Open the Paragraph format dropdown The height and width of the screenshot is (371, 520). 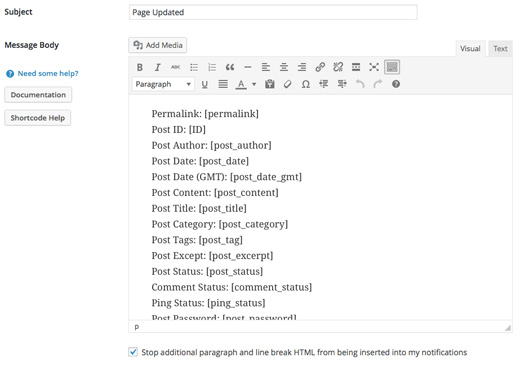click(x=163, y=84)
